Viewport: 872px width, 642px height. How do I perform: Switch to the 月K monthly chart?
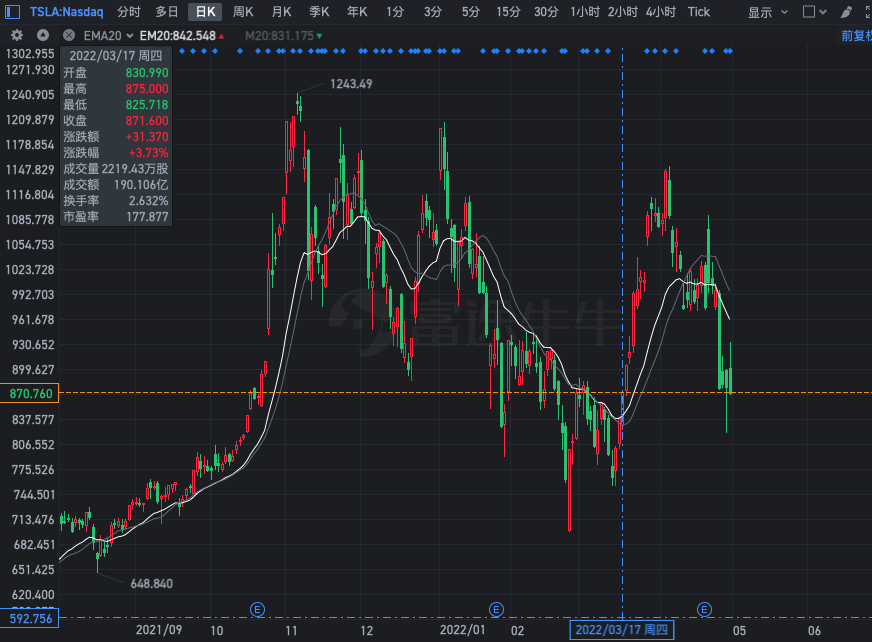(x=281, y=12)
